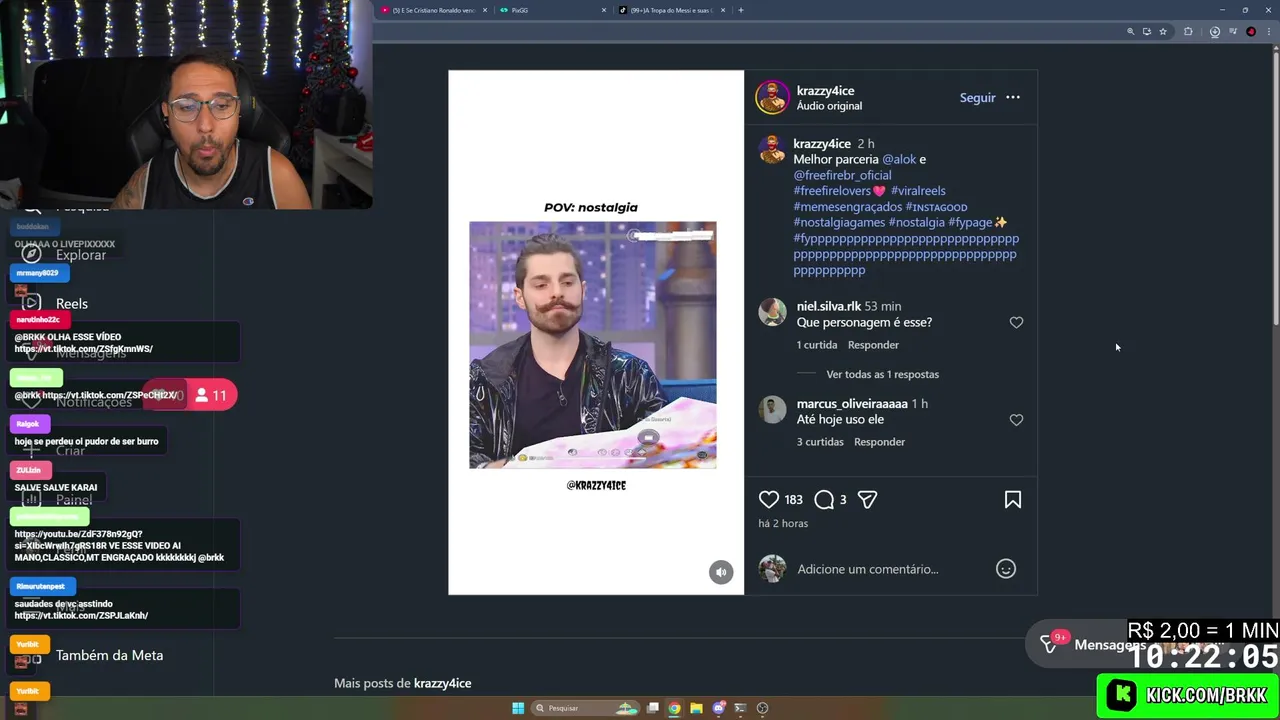Open Chrome from the taskbar
The height and width of the screenshot is (720, 1280).
(x=675, y=708)
